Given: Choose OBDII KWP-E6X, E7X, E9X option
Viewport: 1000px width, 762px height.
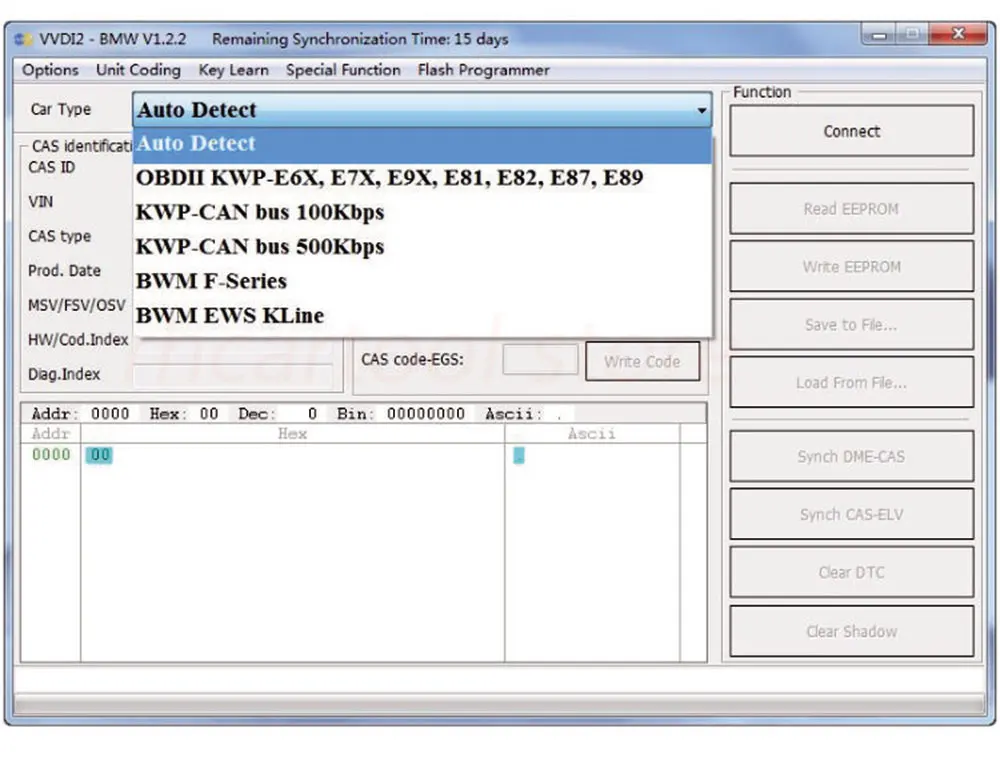Looking at the screenshot, I should 422,178.
